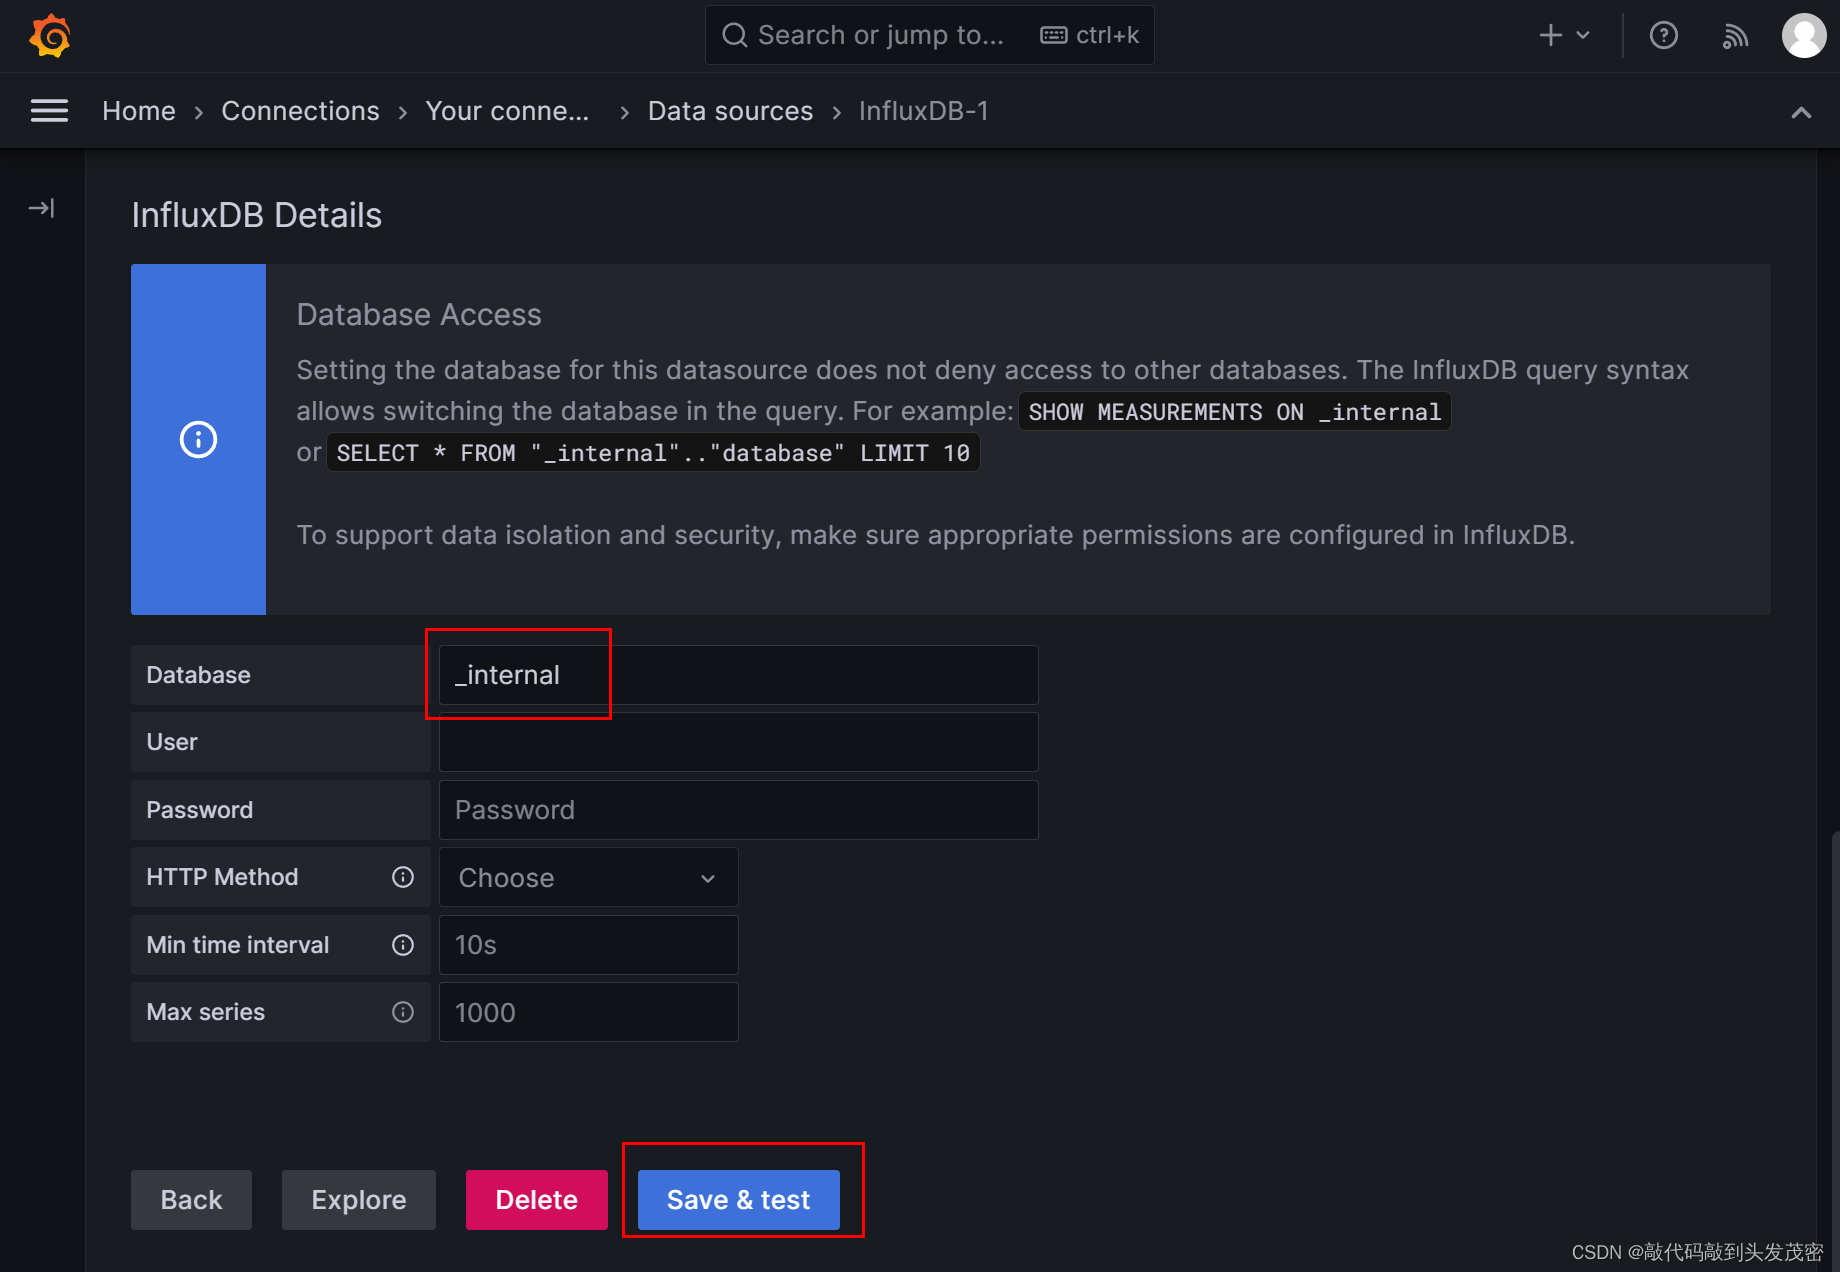1840x1272 pixels.
Task: Click the Max series label
Action: [x=205, y=1012]
